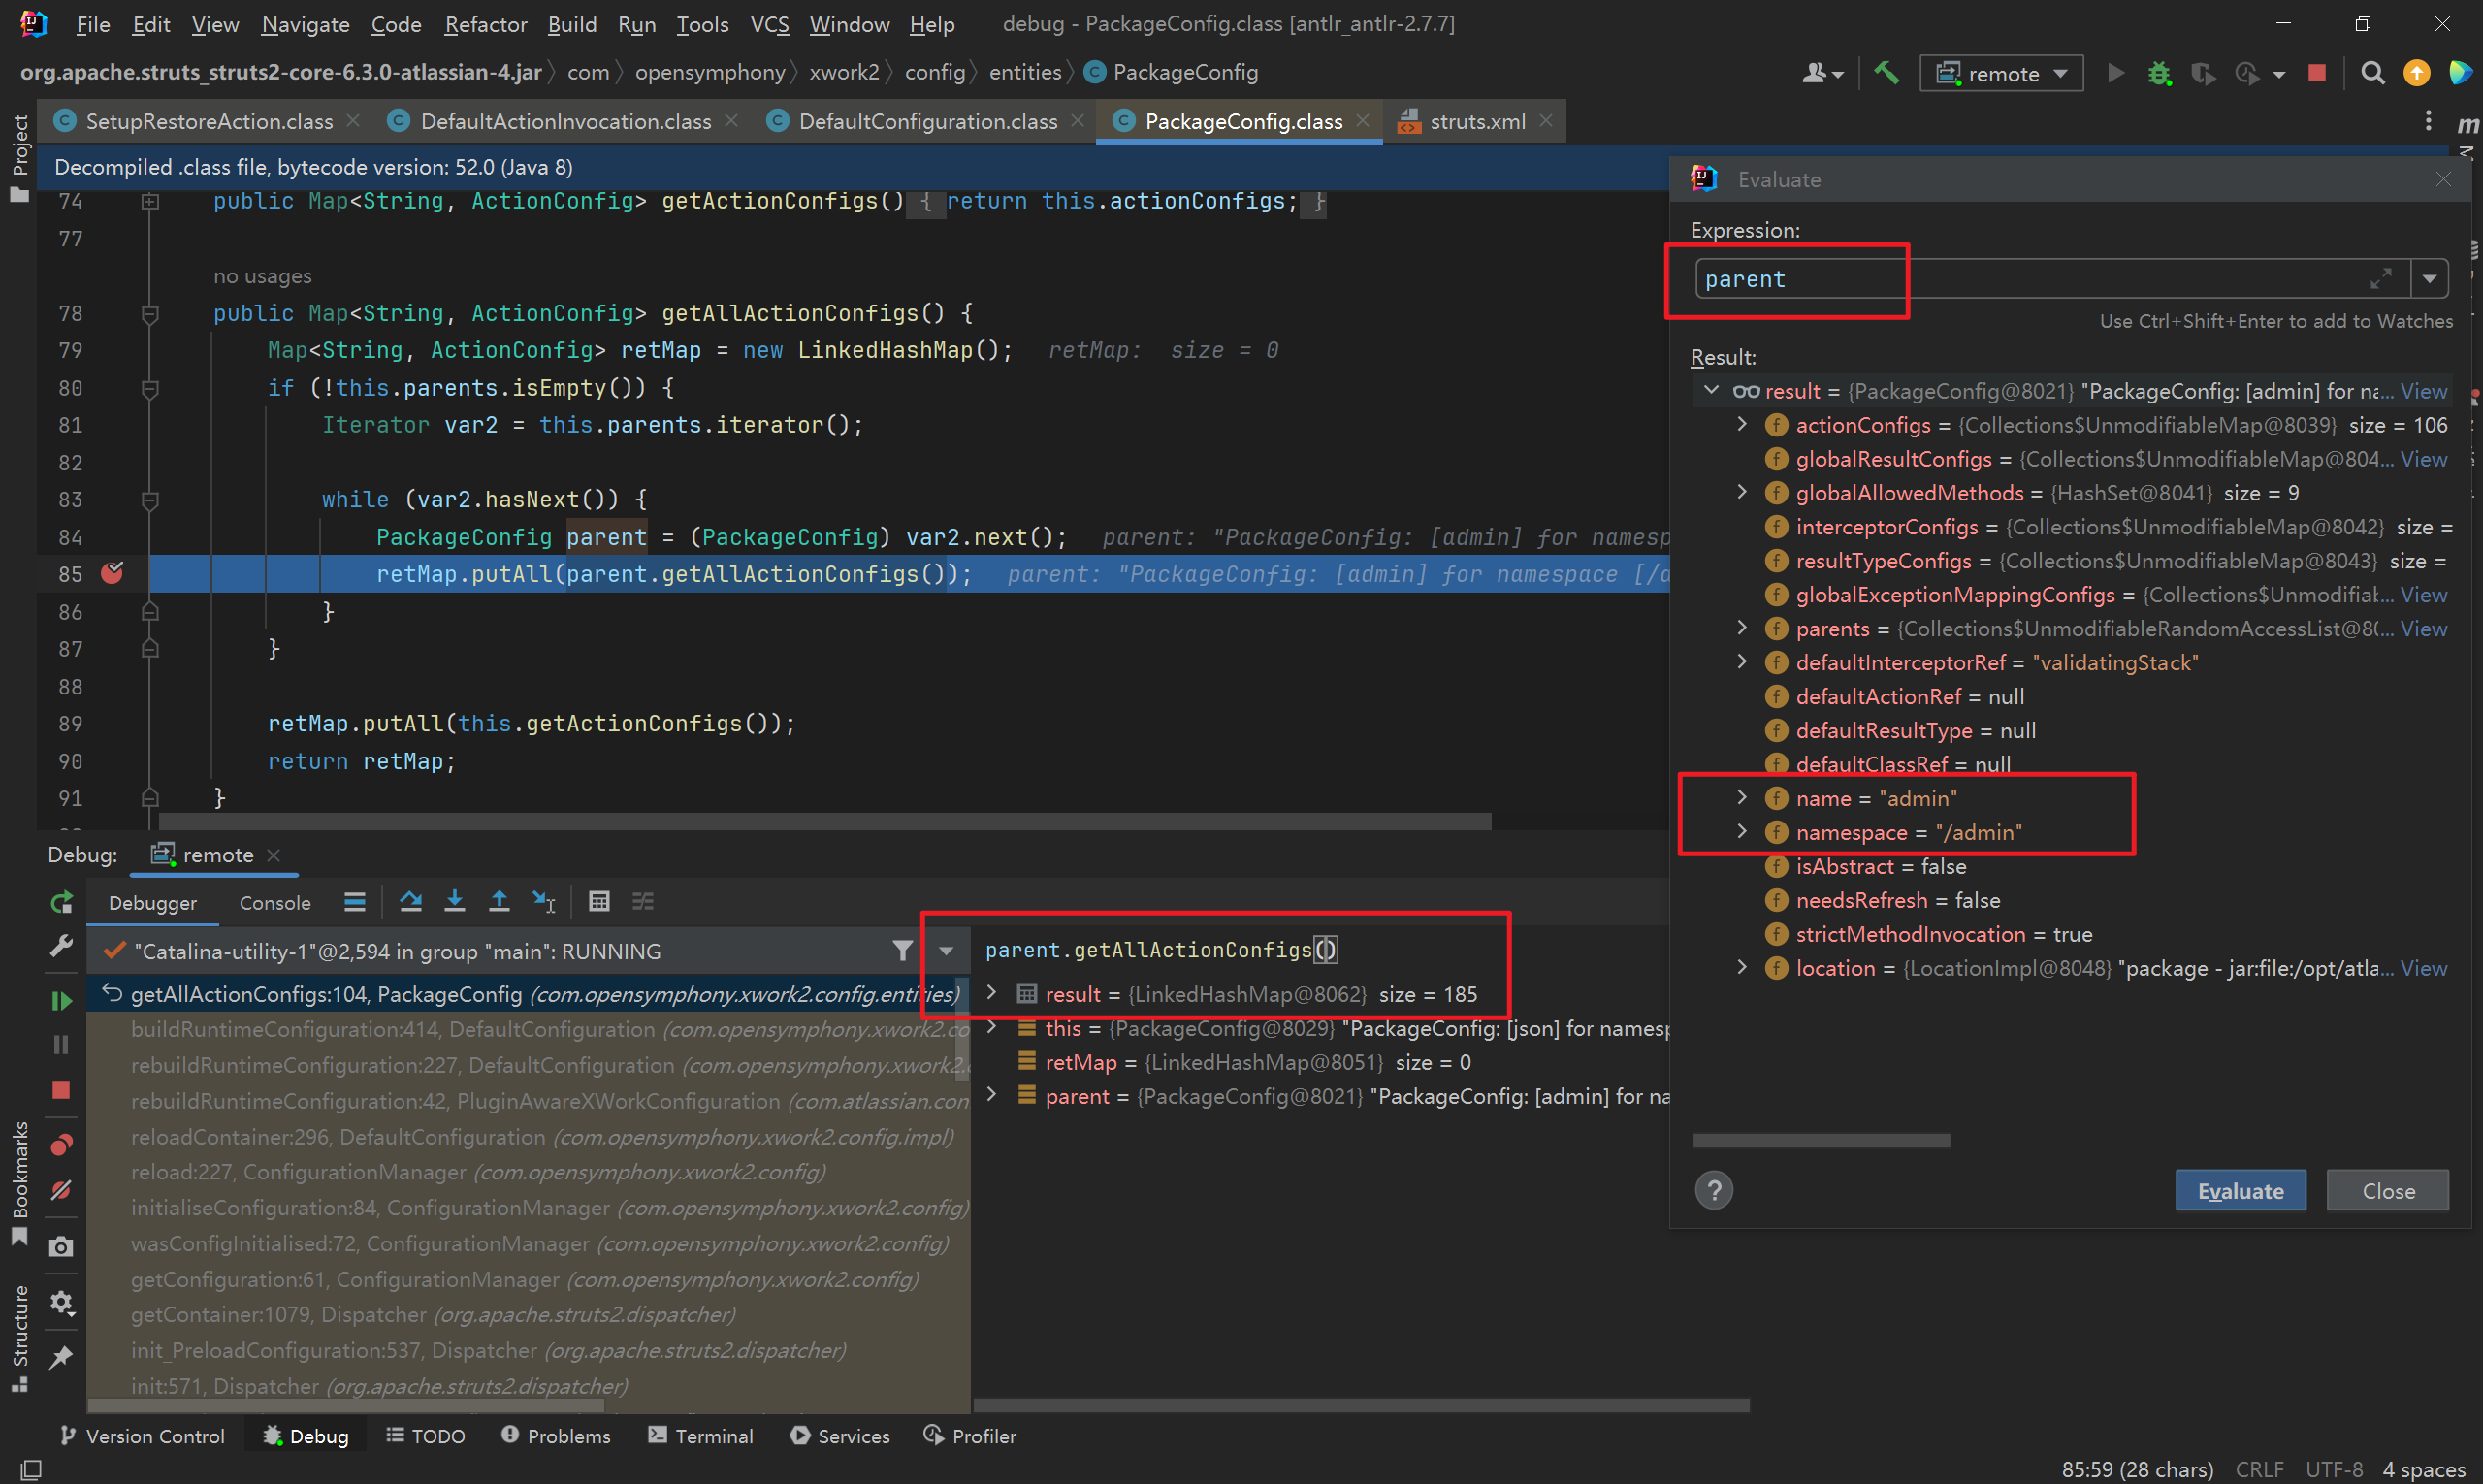Expand the name = "admin" node
The height and width of the screenshot is (1484, 2483).
tap(1742, 797)
